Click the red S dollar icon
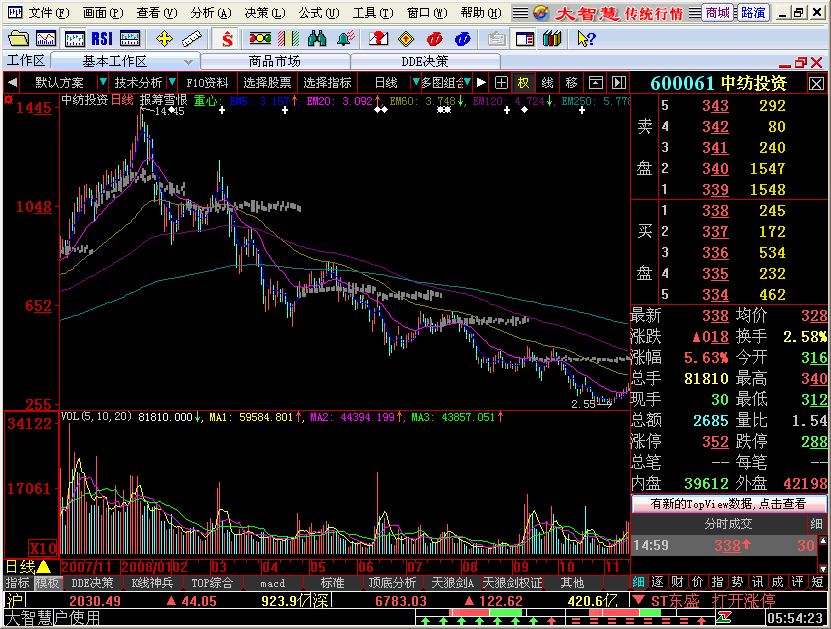Viewport: 831px width, 629px height. 227,39
